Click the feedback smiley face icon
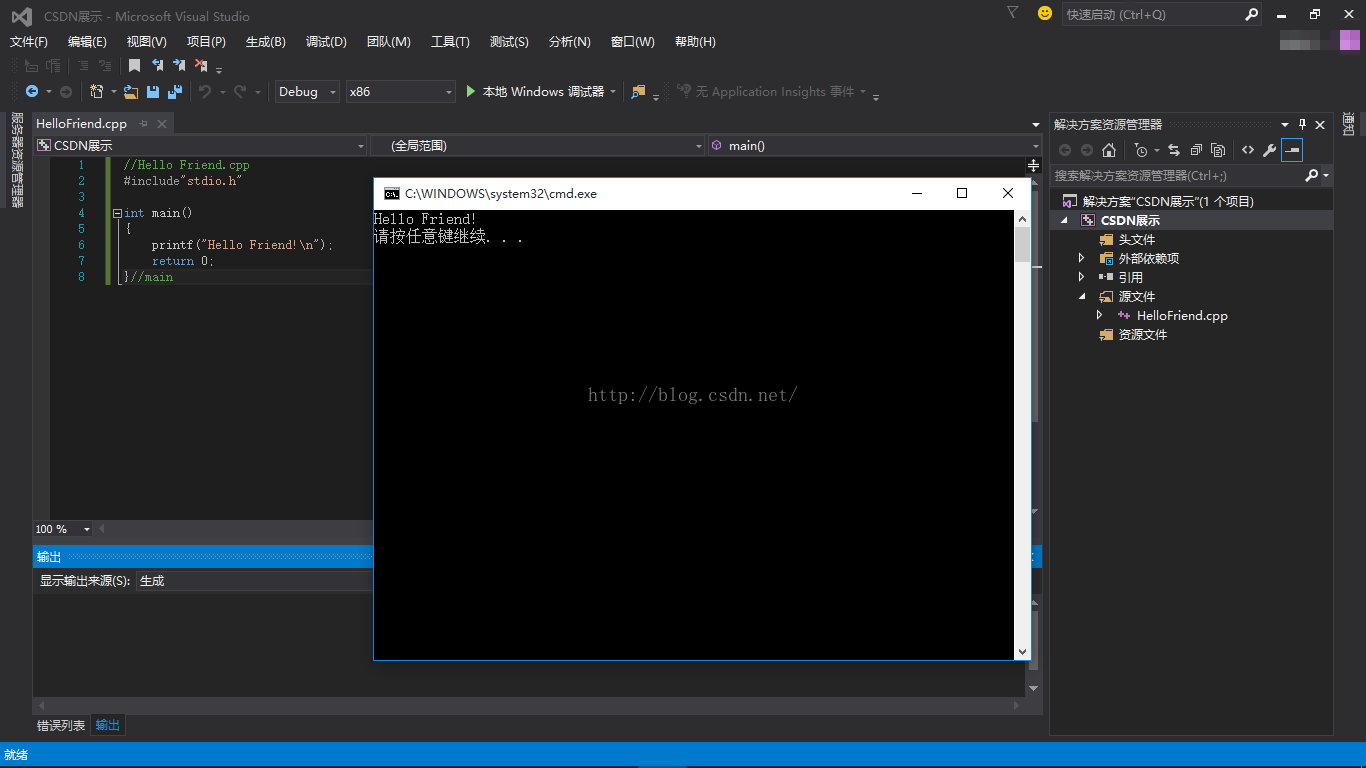1366x768 pixels. (1045, 13)
